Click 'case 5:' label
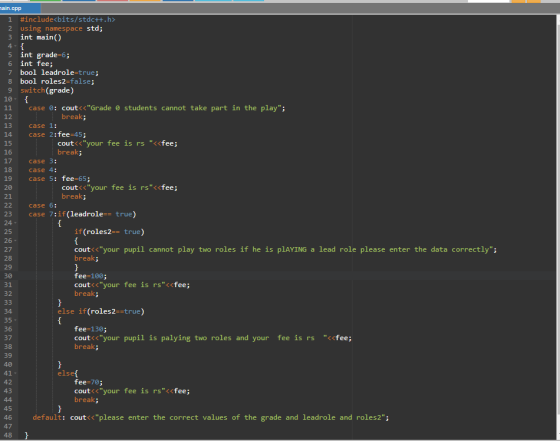The image size is (560, 441). [x=42, y=179]
